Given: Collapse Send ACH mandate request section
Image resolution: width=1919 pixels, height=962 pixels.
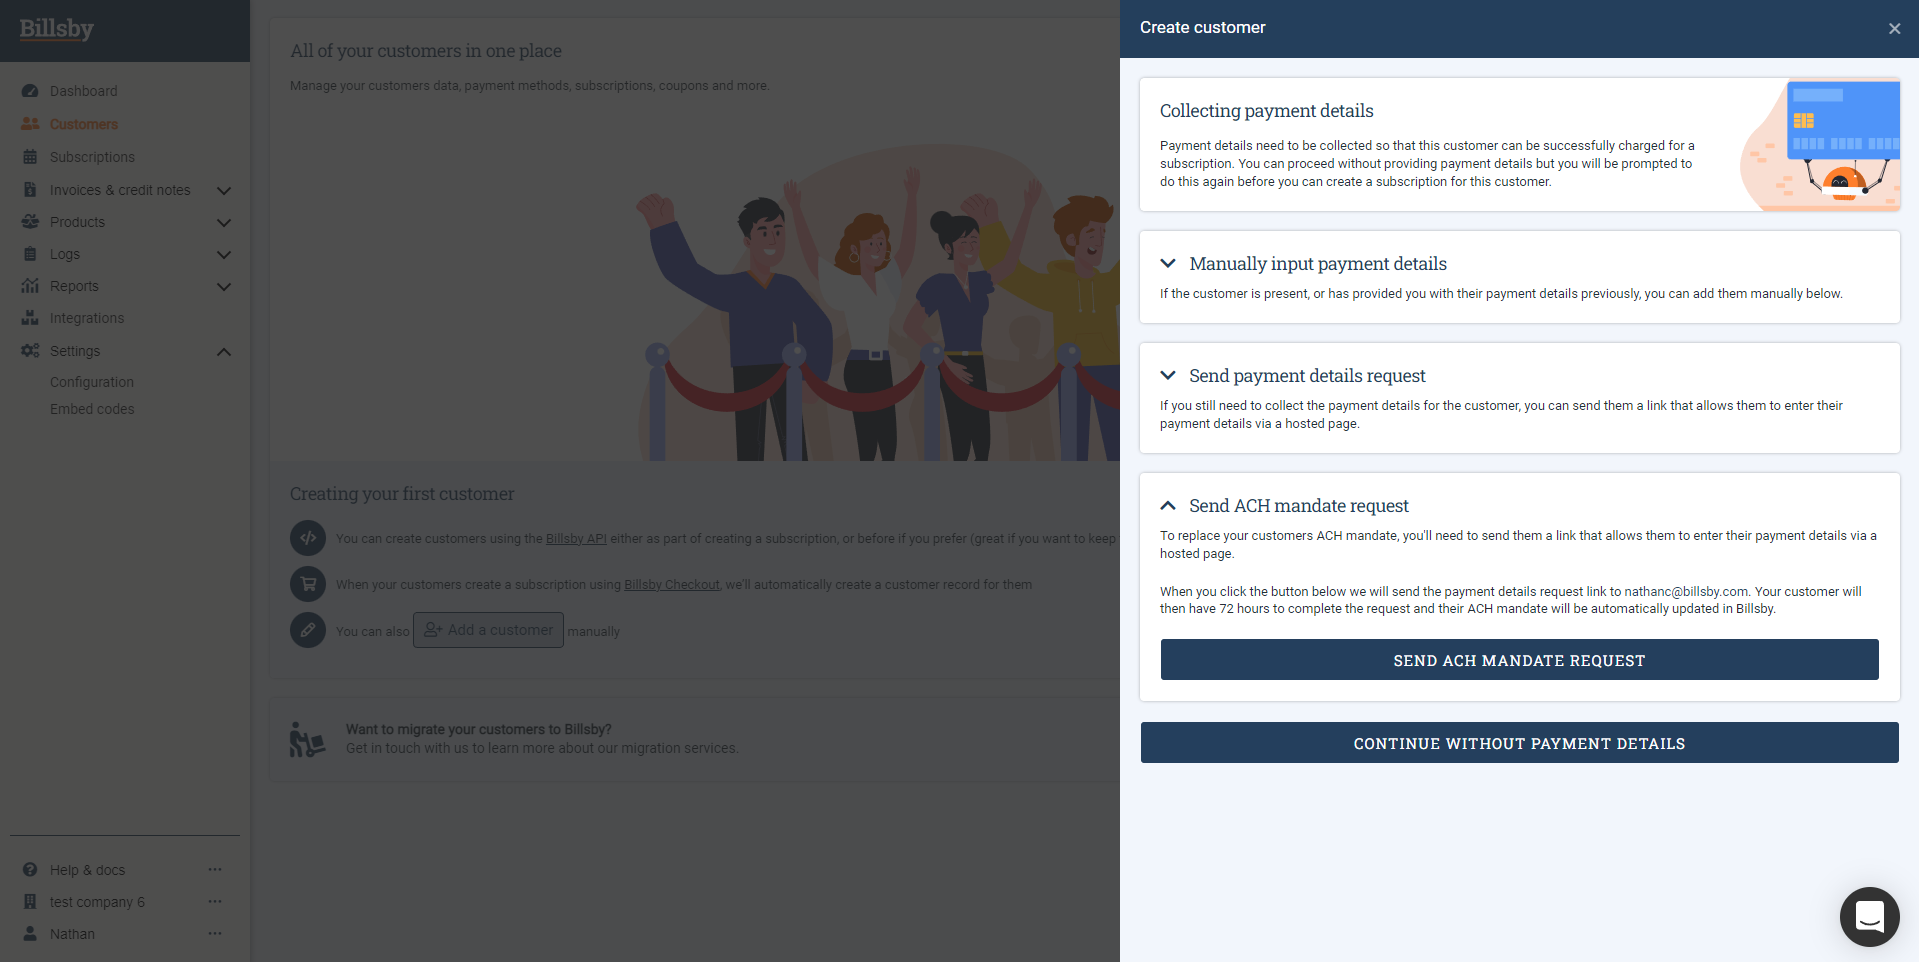Looking at the screenshot, I should click(x=1167, y=506).
